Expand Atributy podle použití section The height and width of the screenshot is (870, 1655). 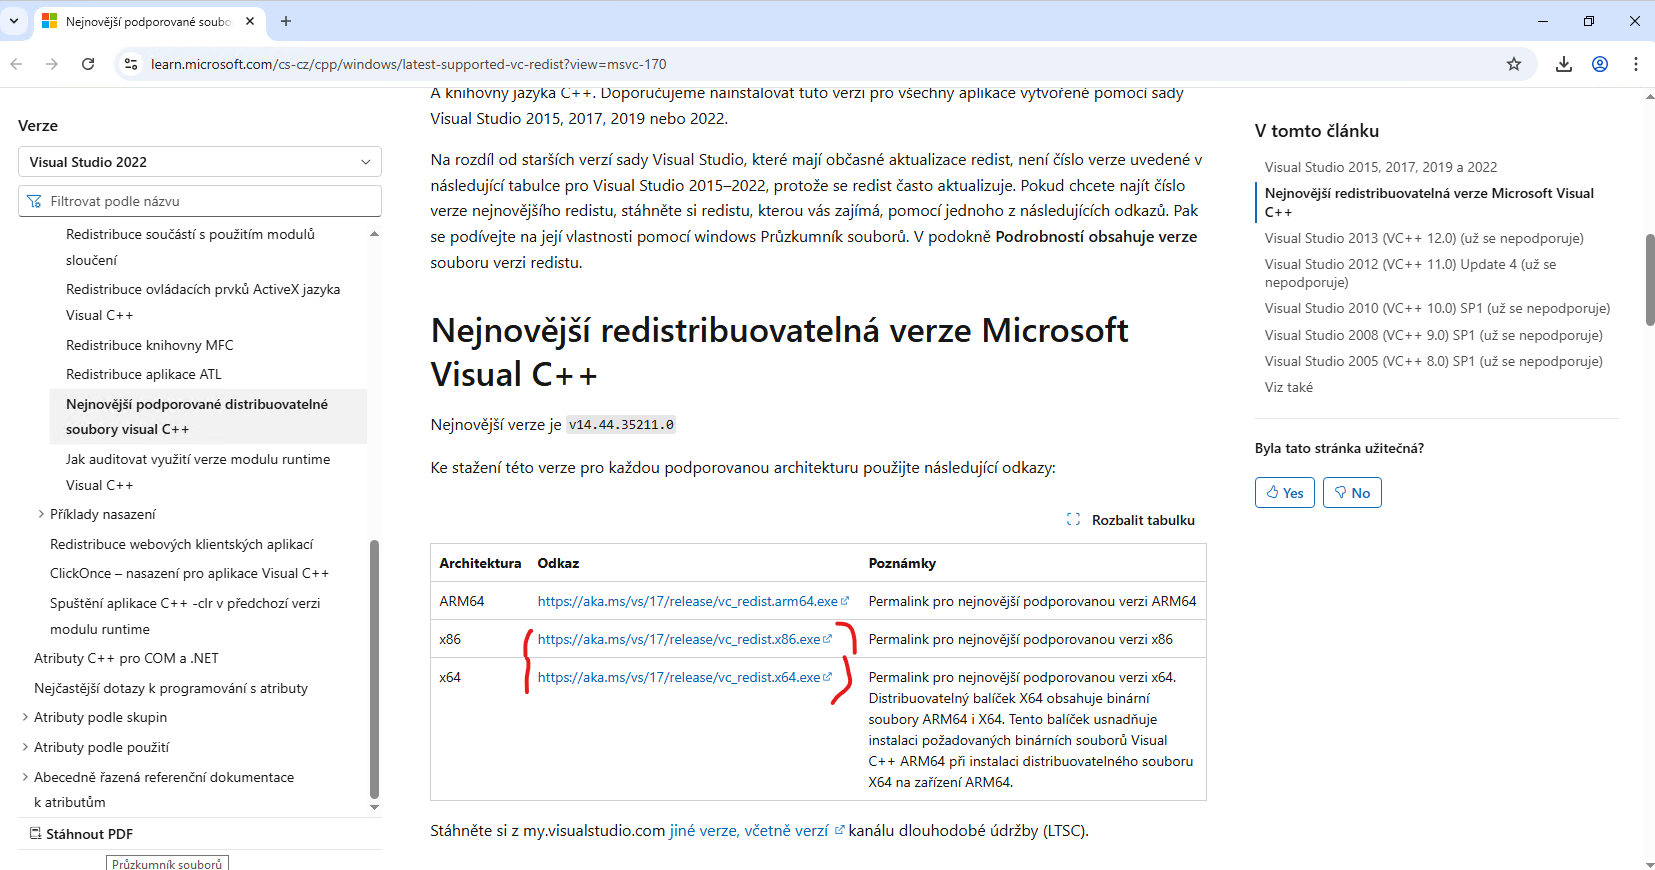pyautogui.click(x=25, y=747)
